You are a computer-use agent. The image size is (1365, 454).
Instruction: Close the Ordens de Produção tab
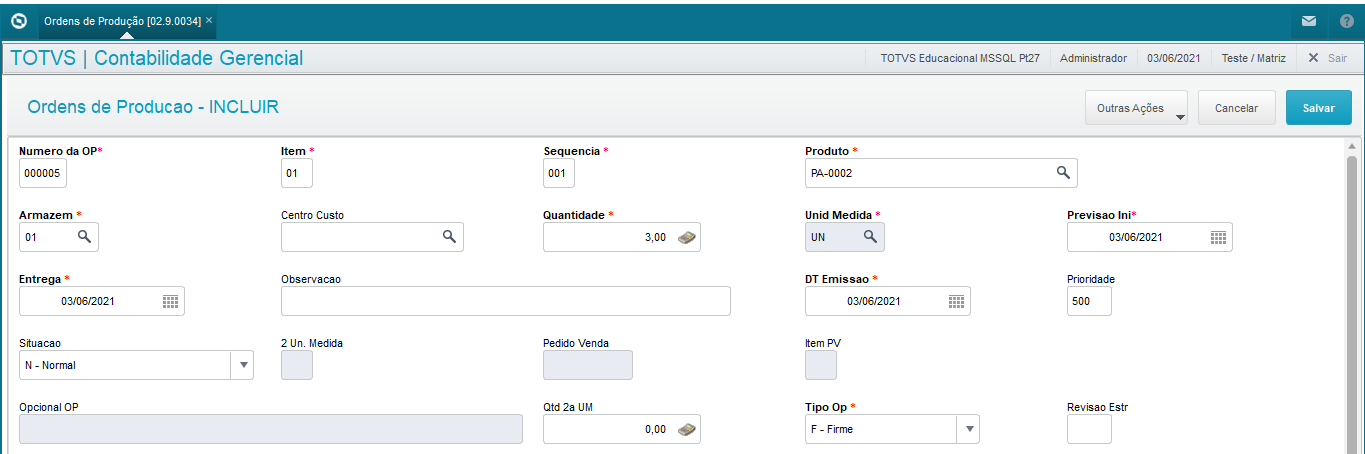[x=209, y=20]
